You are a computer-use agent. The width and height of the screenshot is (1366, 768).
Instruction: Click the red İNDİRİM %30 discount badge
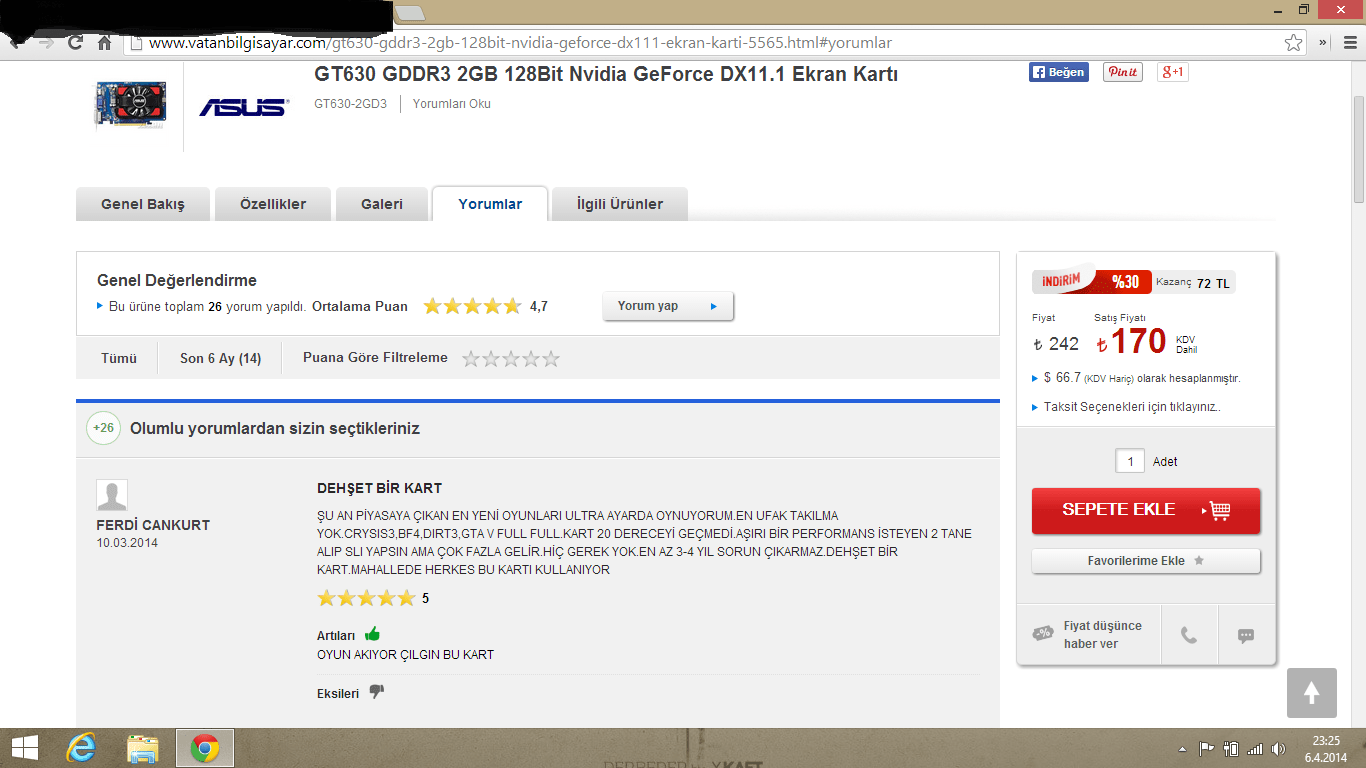point(1092,282)
